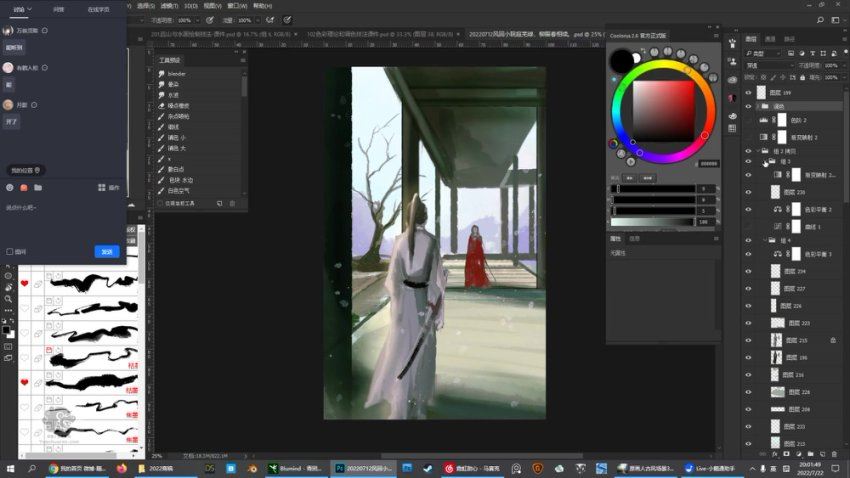Click the create new tool preset icon
Viewport: 850px width, 478px height.
point(220,203)
